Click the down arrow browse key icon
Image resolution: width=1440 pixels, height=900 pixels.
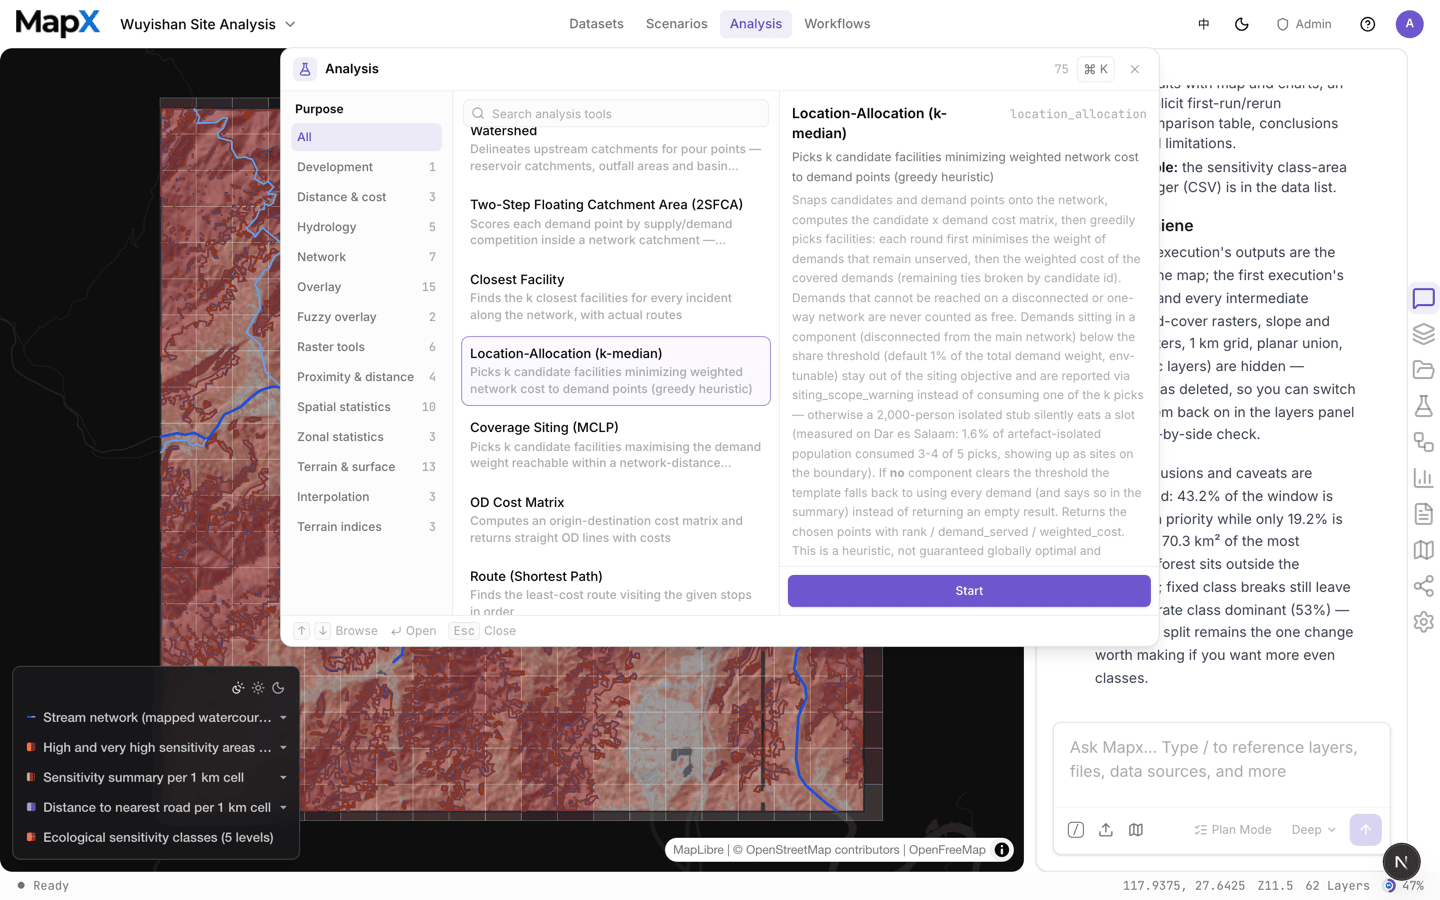[x=323, y=631]
